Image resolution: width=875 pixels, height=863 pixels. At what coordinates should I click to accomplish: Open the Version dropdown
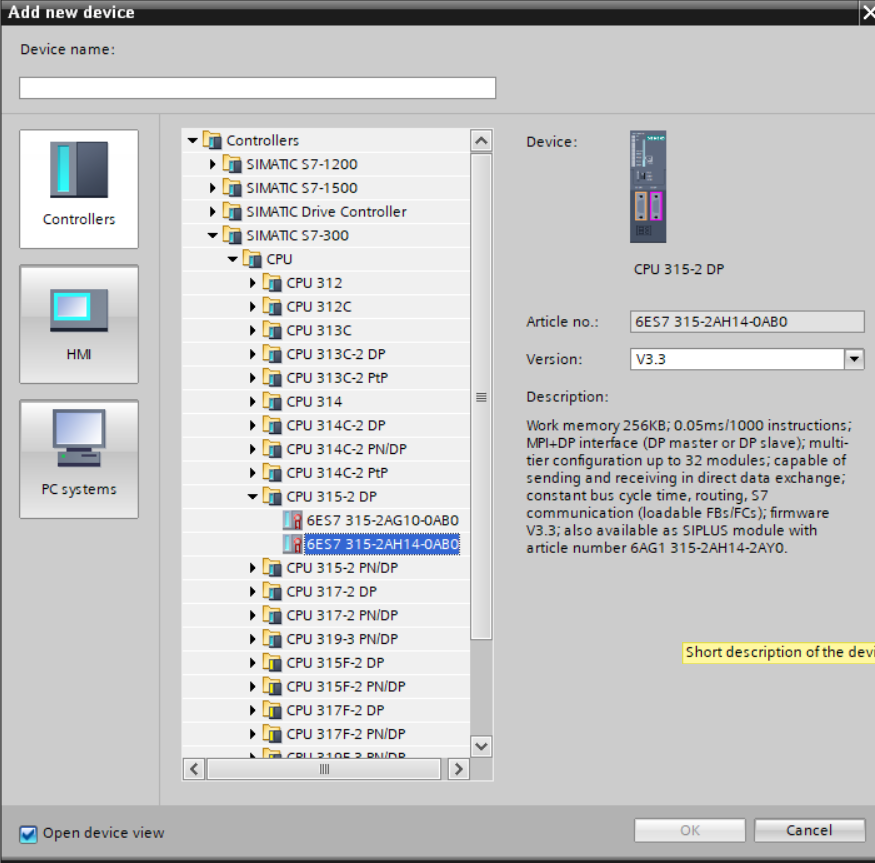click(854, 359)
